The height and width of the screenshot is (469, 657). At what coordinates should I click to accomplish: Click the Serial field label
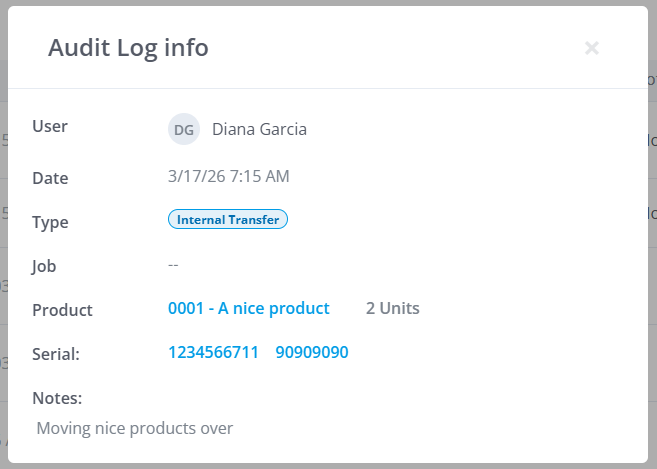(x=56, y=354)
